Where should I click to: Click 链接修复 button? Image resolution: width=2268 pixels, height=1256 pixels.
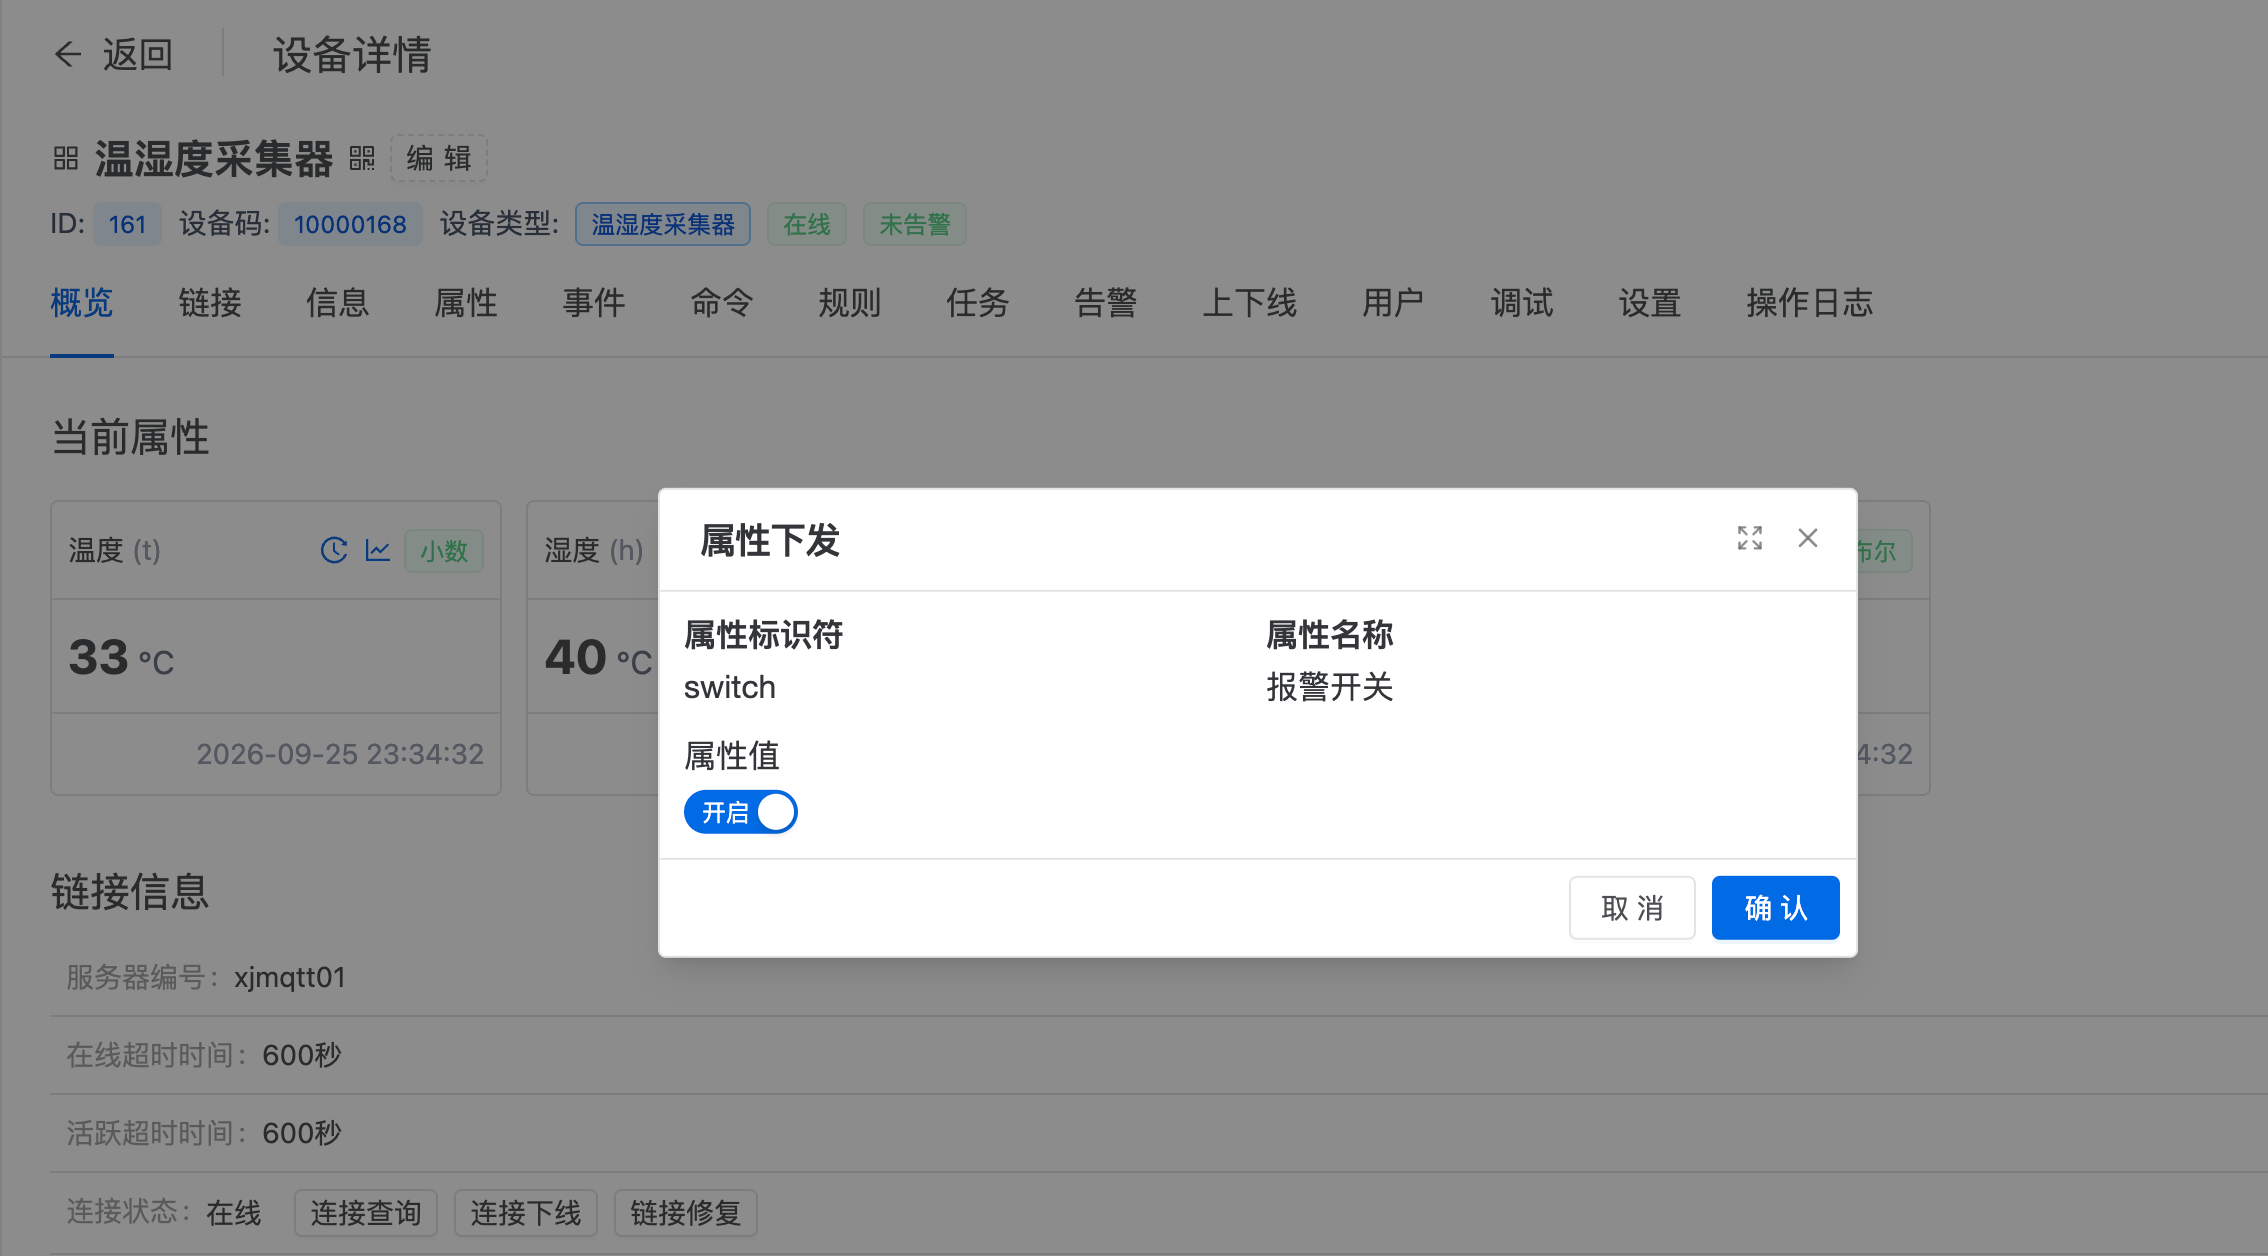pos(686,1213)
